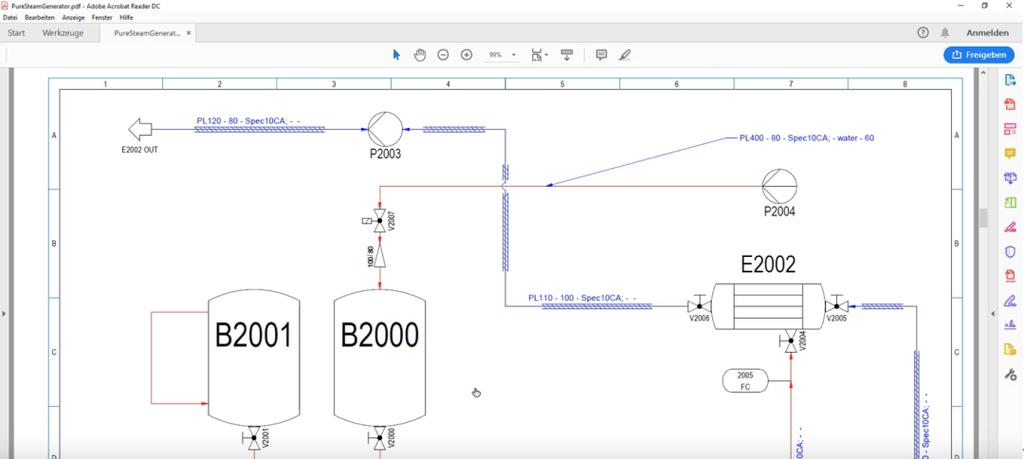The image size is (1024, 459).
Task: Open the Bearbeiten menu
Action: click(39, 18)
